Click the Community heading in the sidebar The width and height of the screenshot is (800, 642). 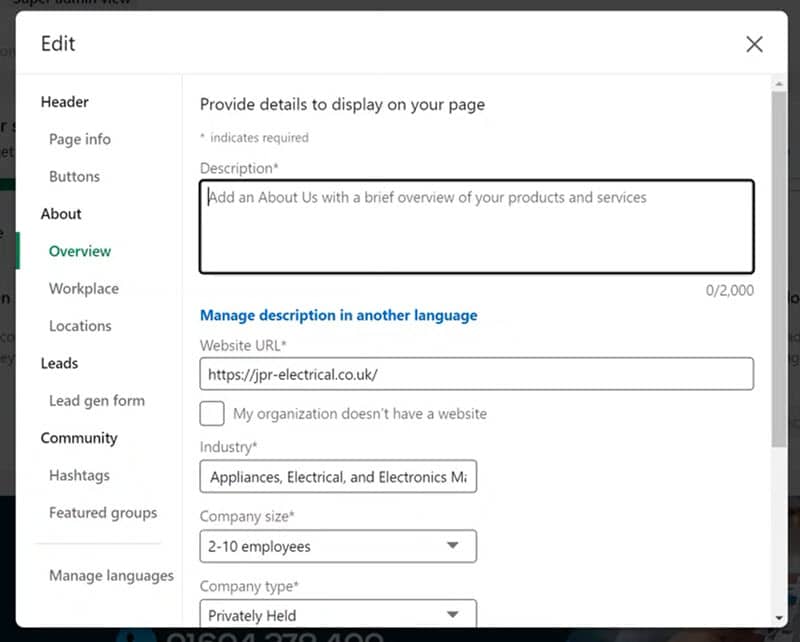(x=79, y=438)
